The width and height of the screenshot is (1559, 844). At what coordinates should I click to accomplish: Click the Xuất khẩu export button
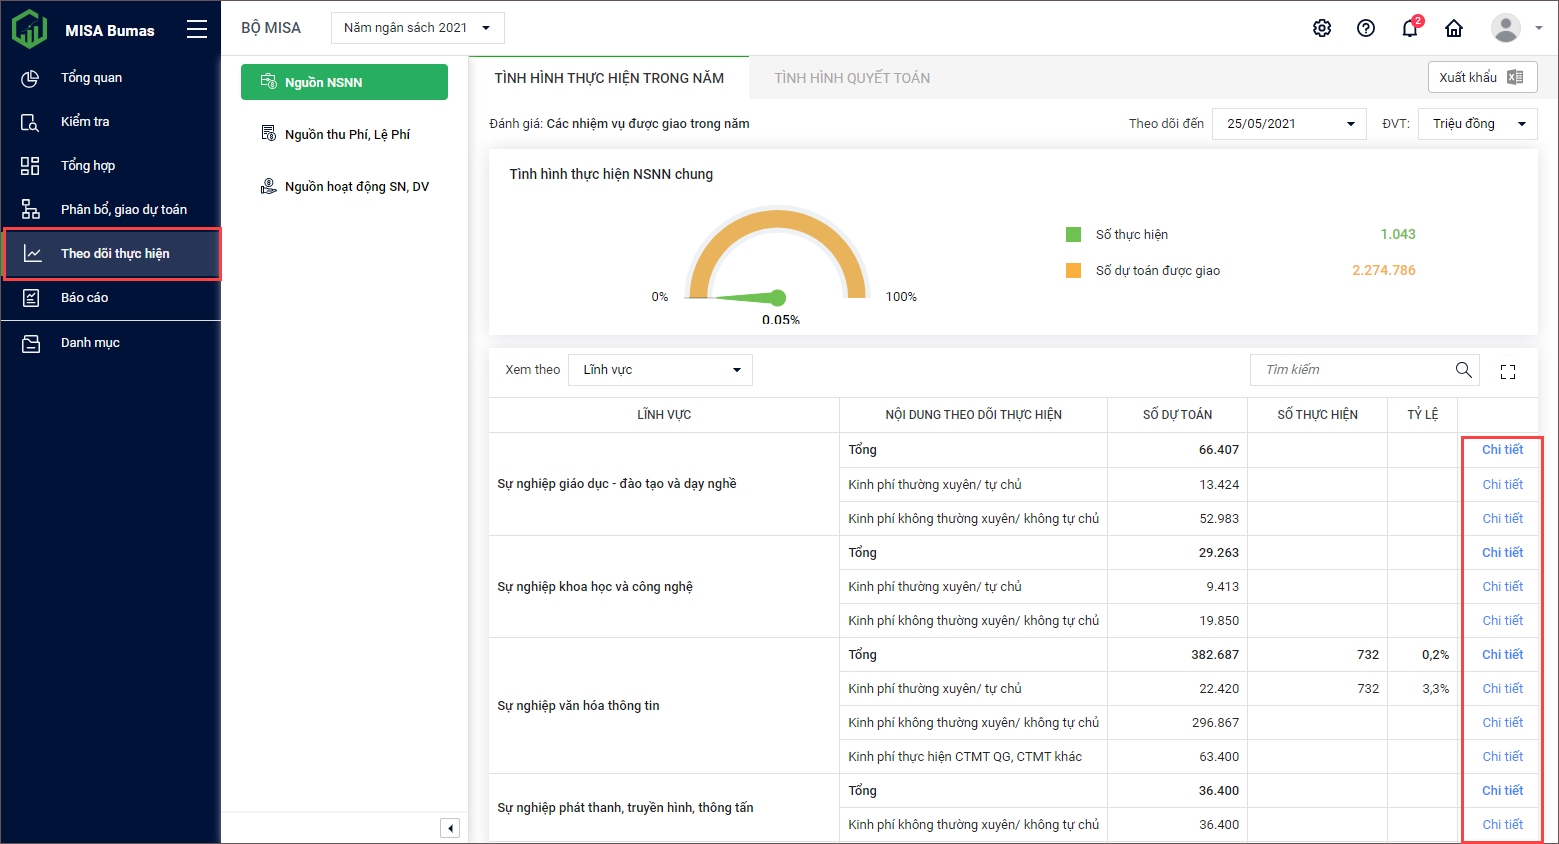1481,77
